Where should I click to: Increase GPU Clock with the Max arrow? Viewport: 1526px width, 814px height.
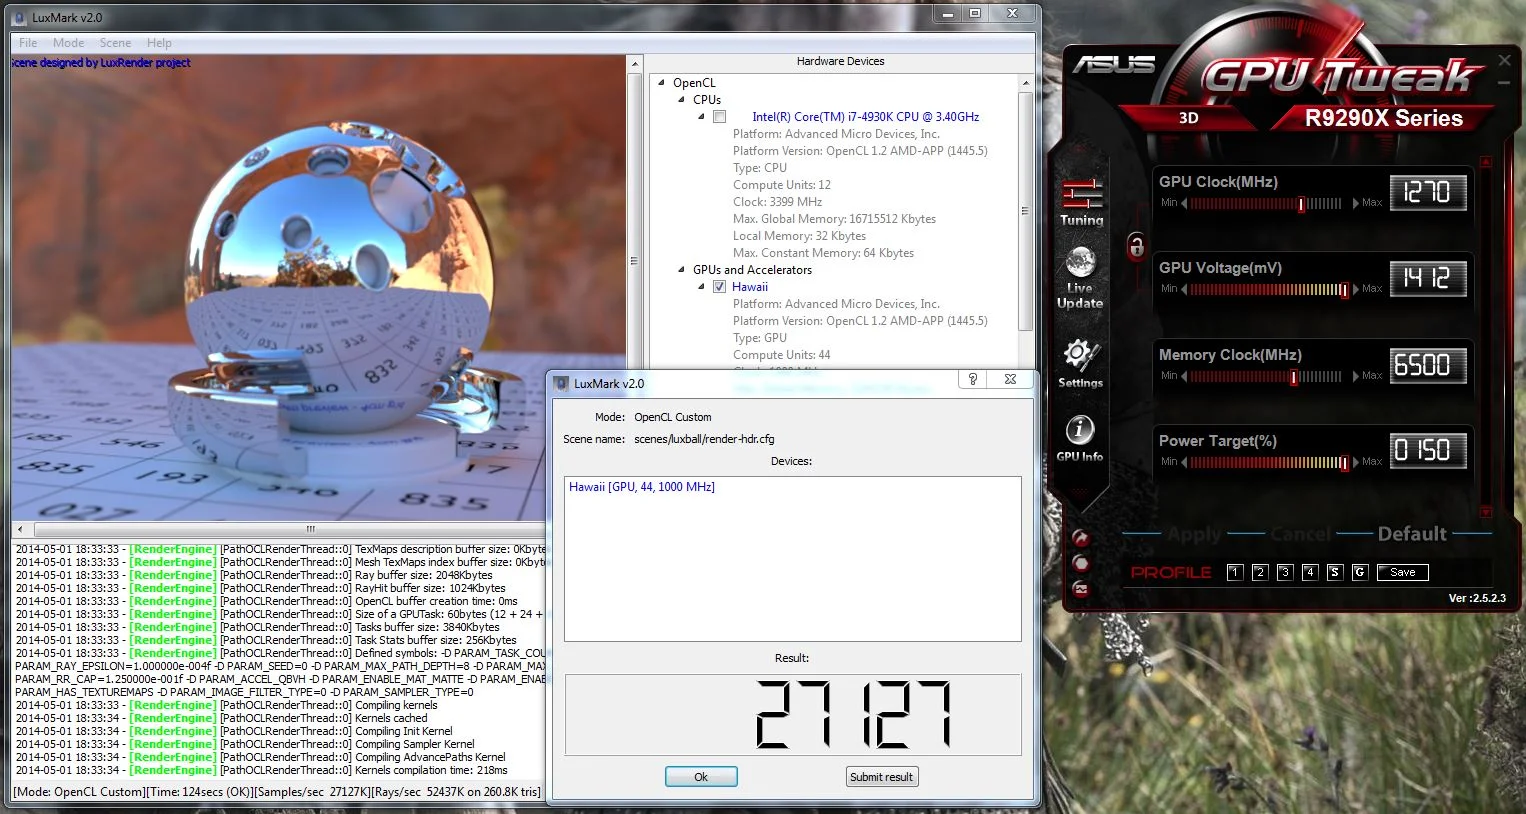click(x=1355, y=203)
